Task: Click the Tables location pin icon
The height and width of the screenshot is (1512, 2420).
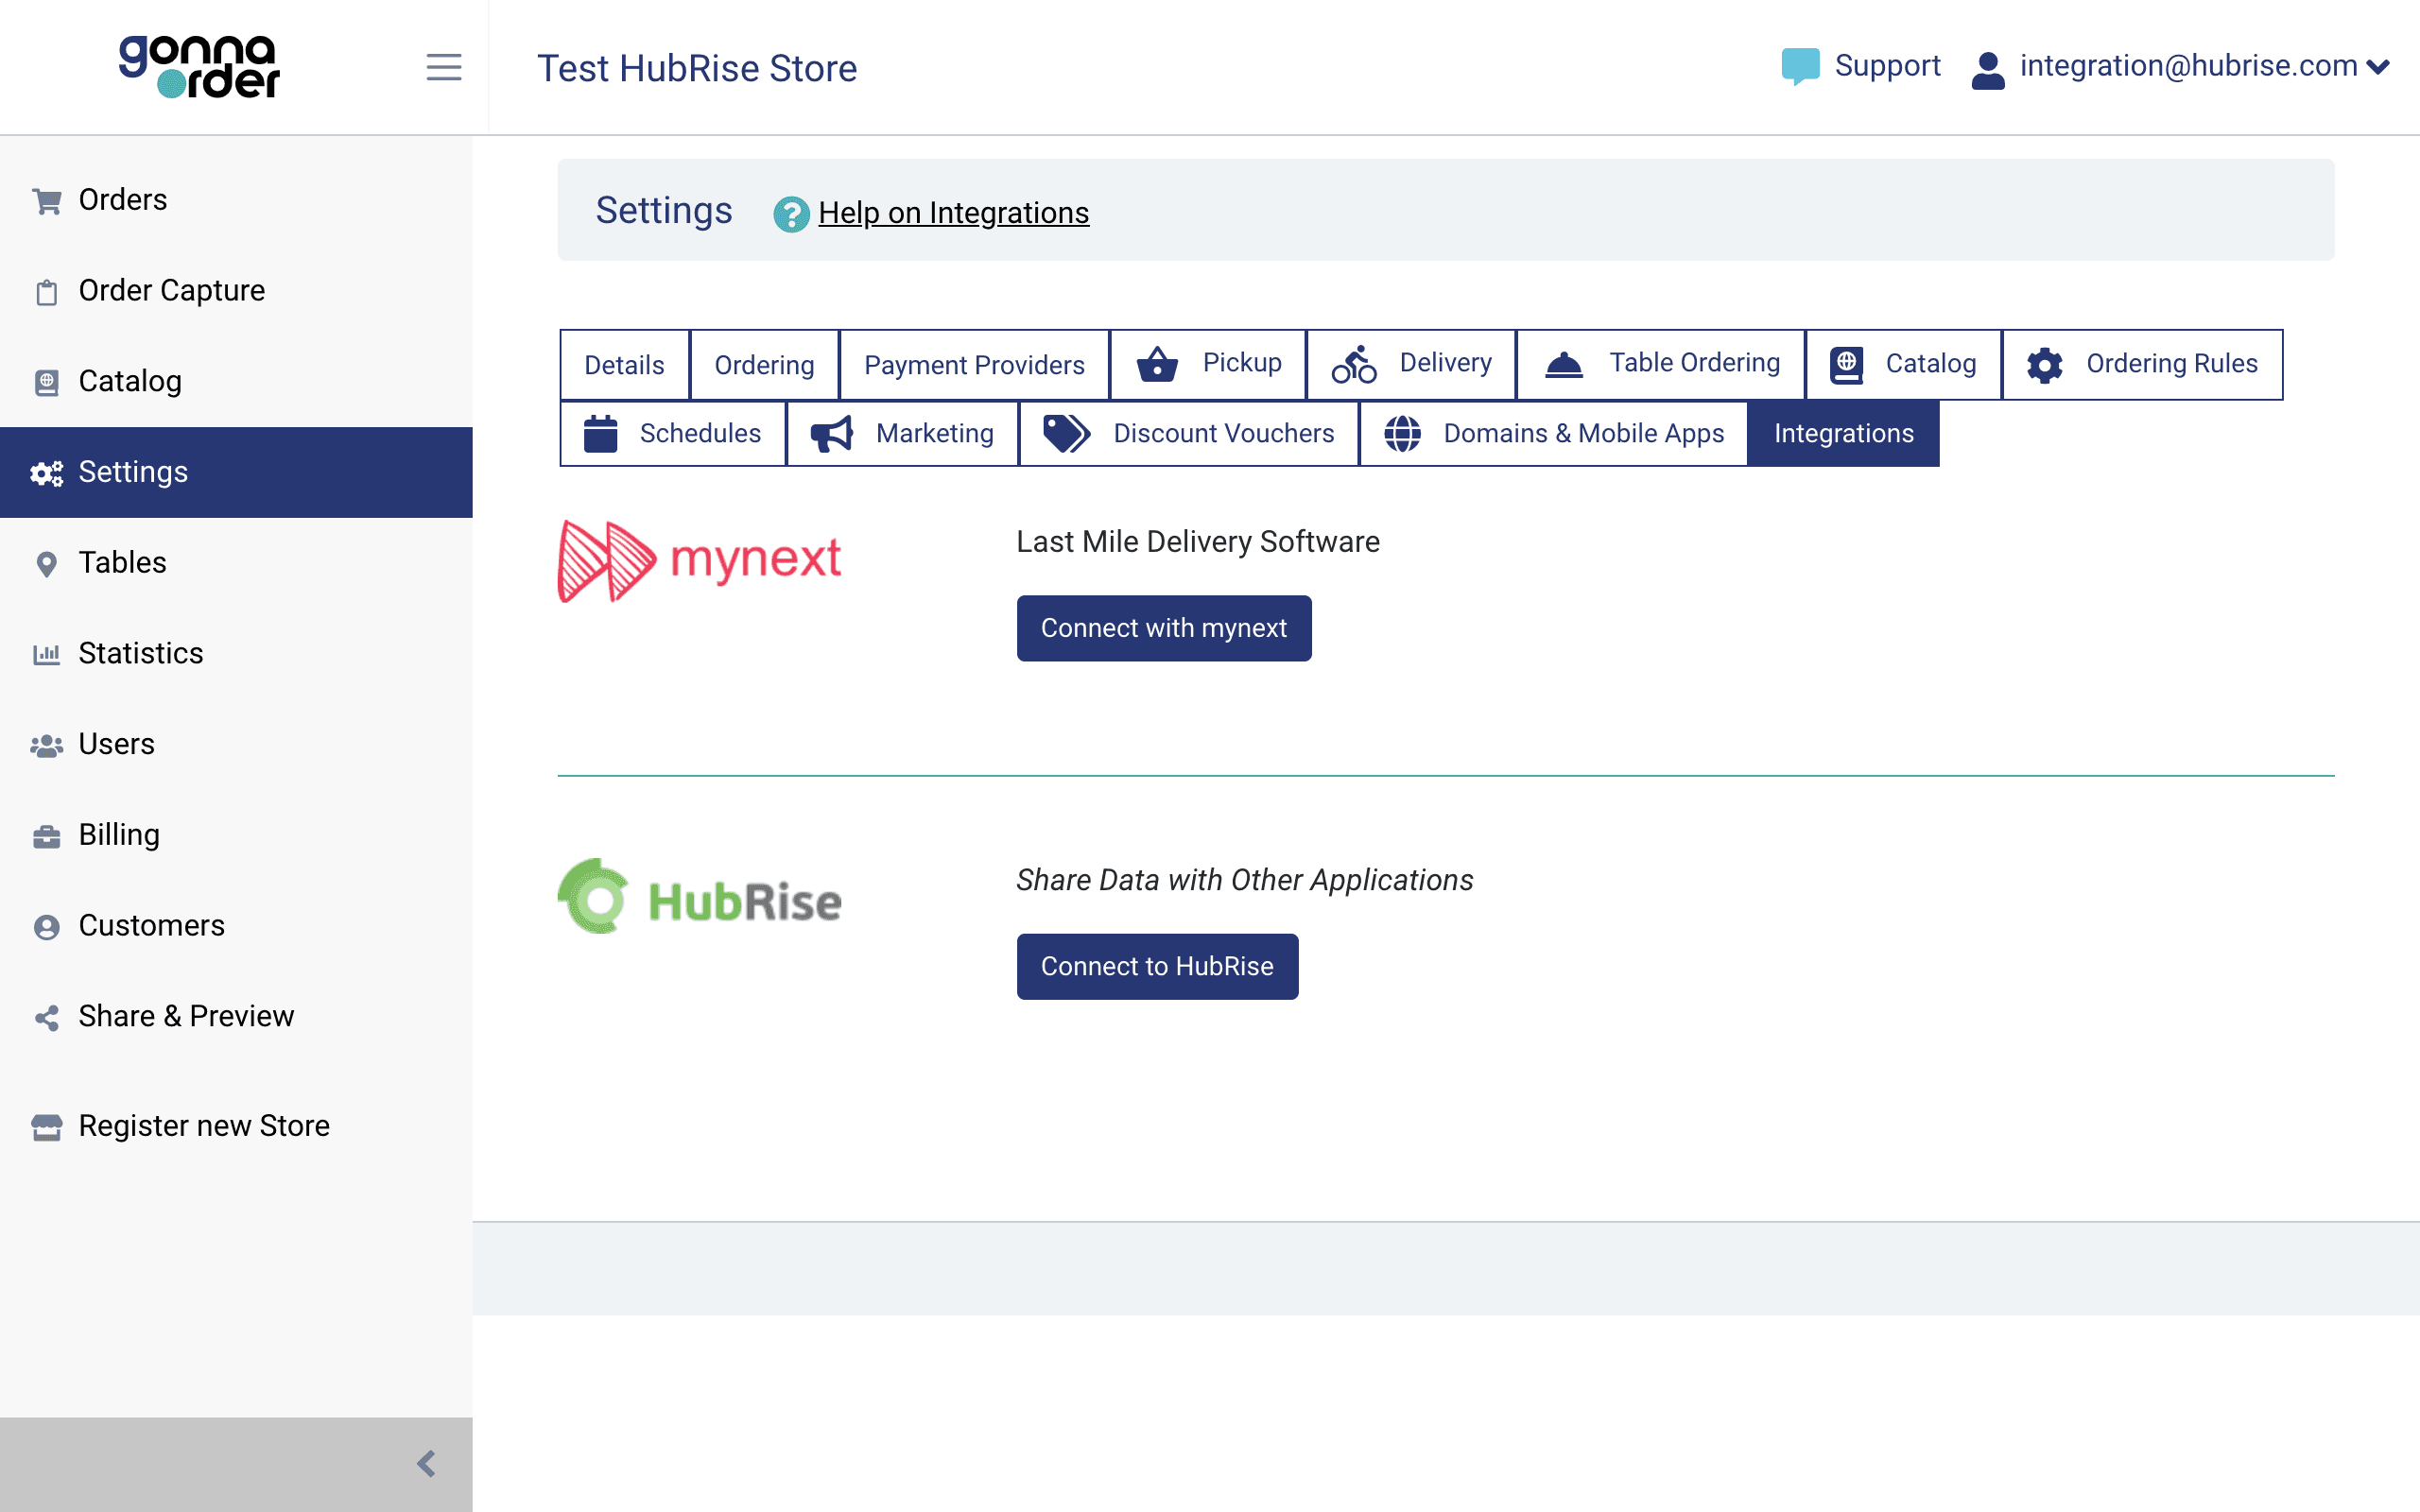Action: [x=46, y=564]
